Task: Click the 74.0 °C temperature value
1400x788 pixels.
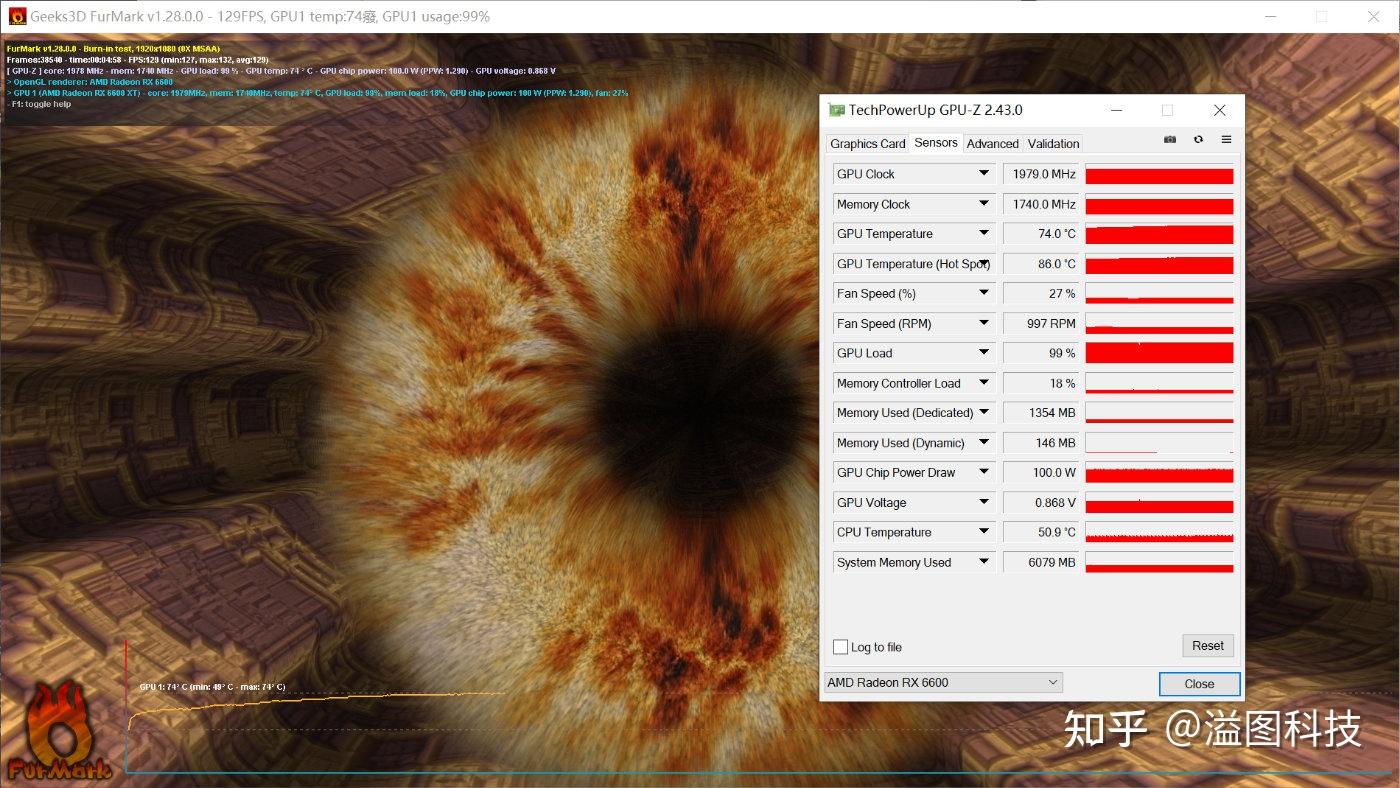Action: click(x=1041, y=234)
